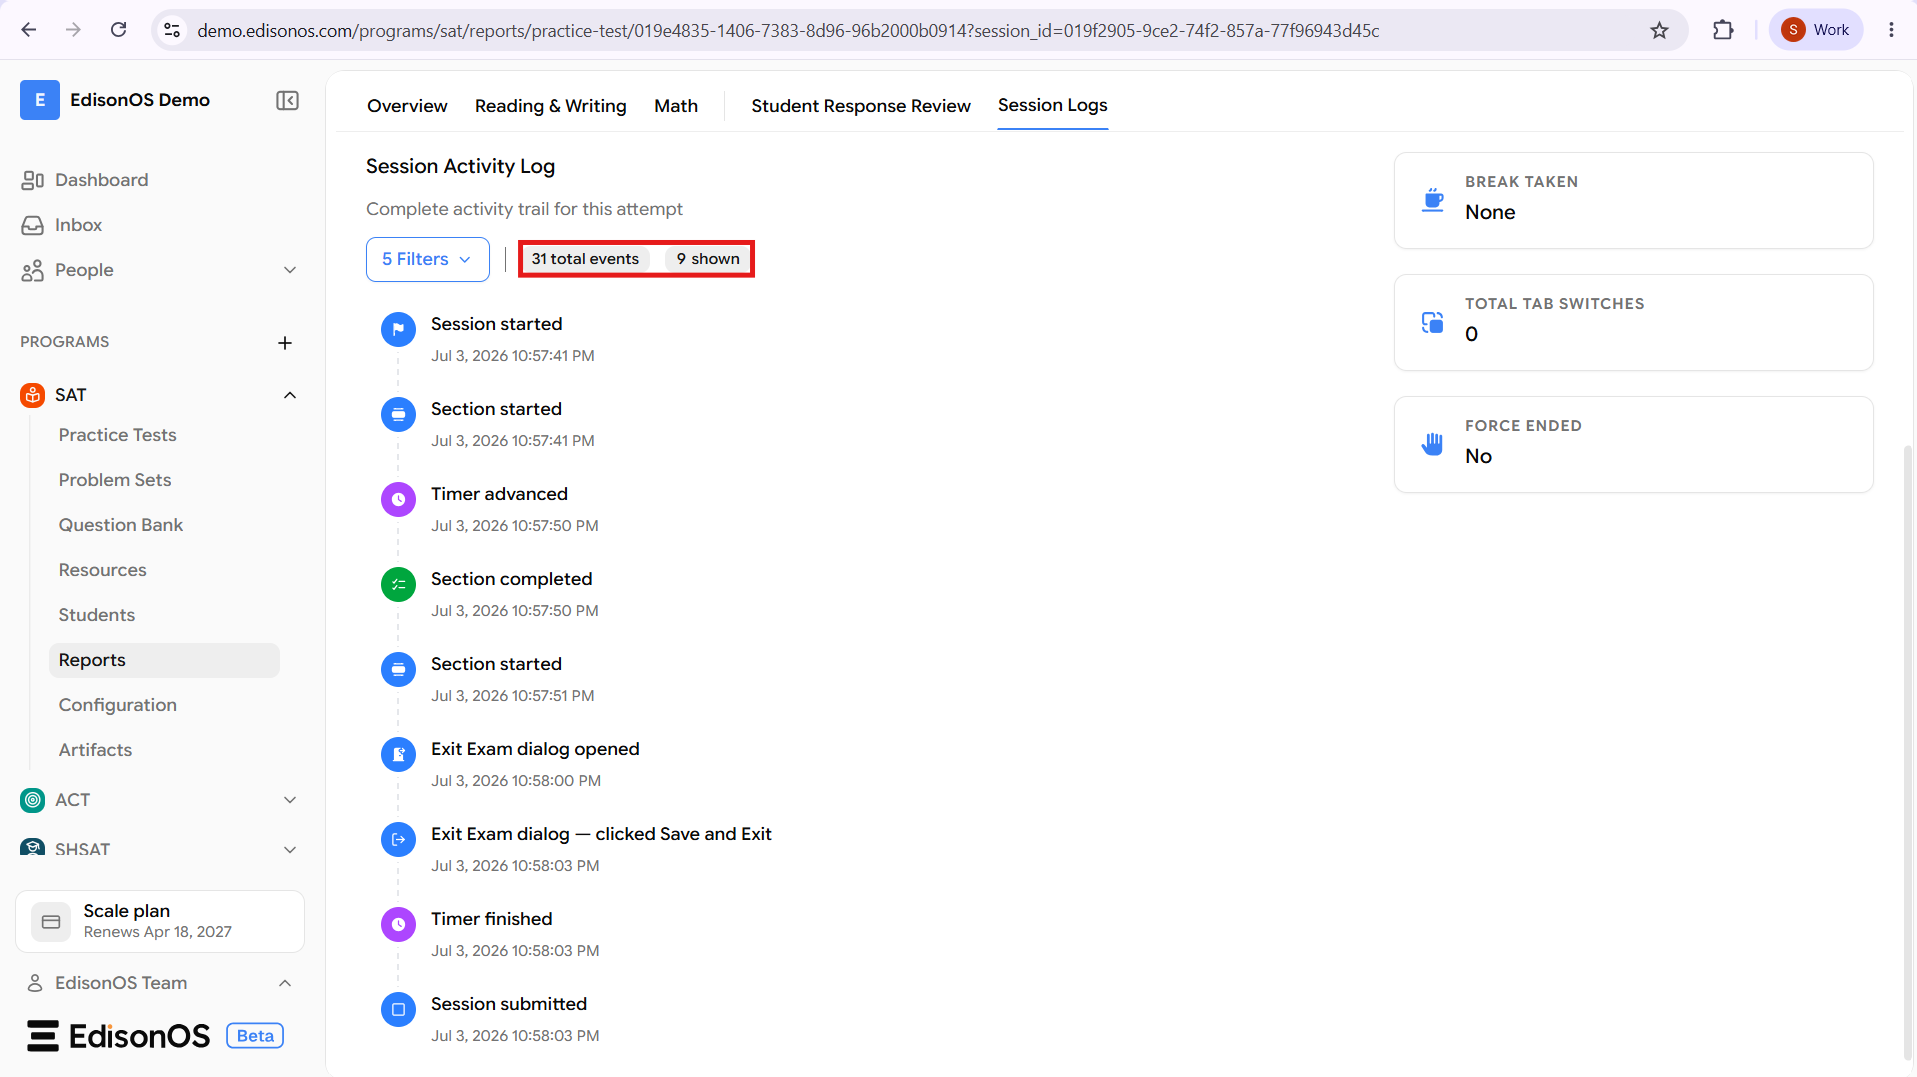This screenshot has height=1077, width=1917.
Task: Click the orange SAT program icon
Action: pos(33,395)
